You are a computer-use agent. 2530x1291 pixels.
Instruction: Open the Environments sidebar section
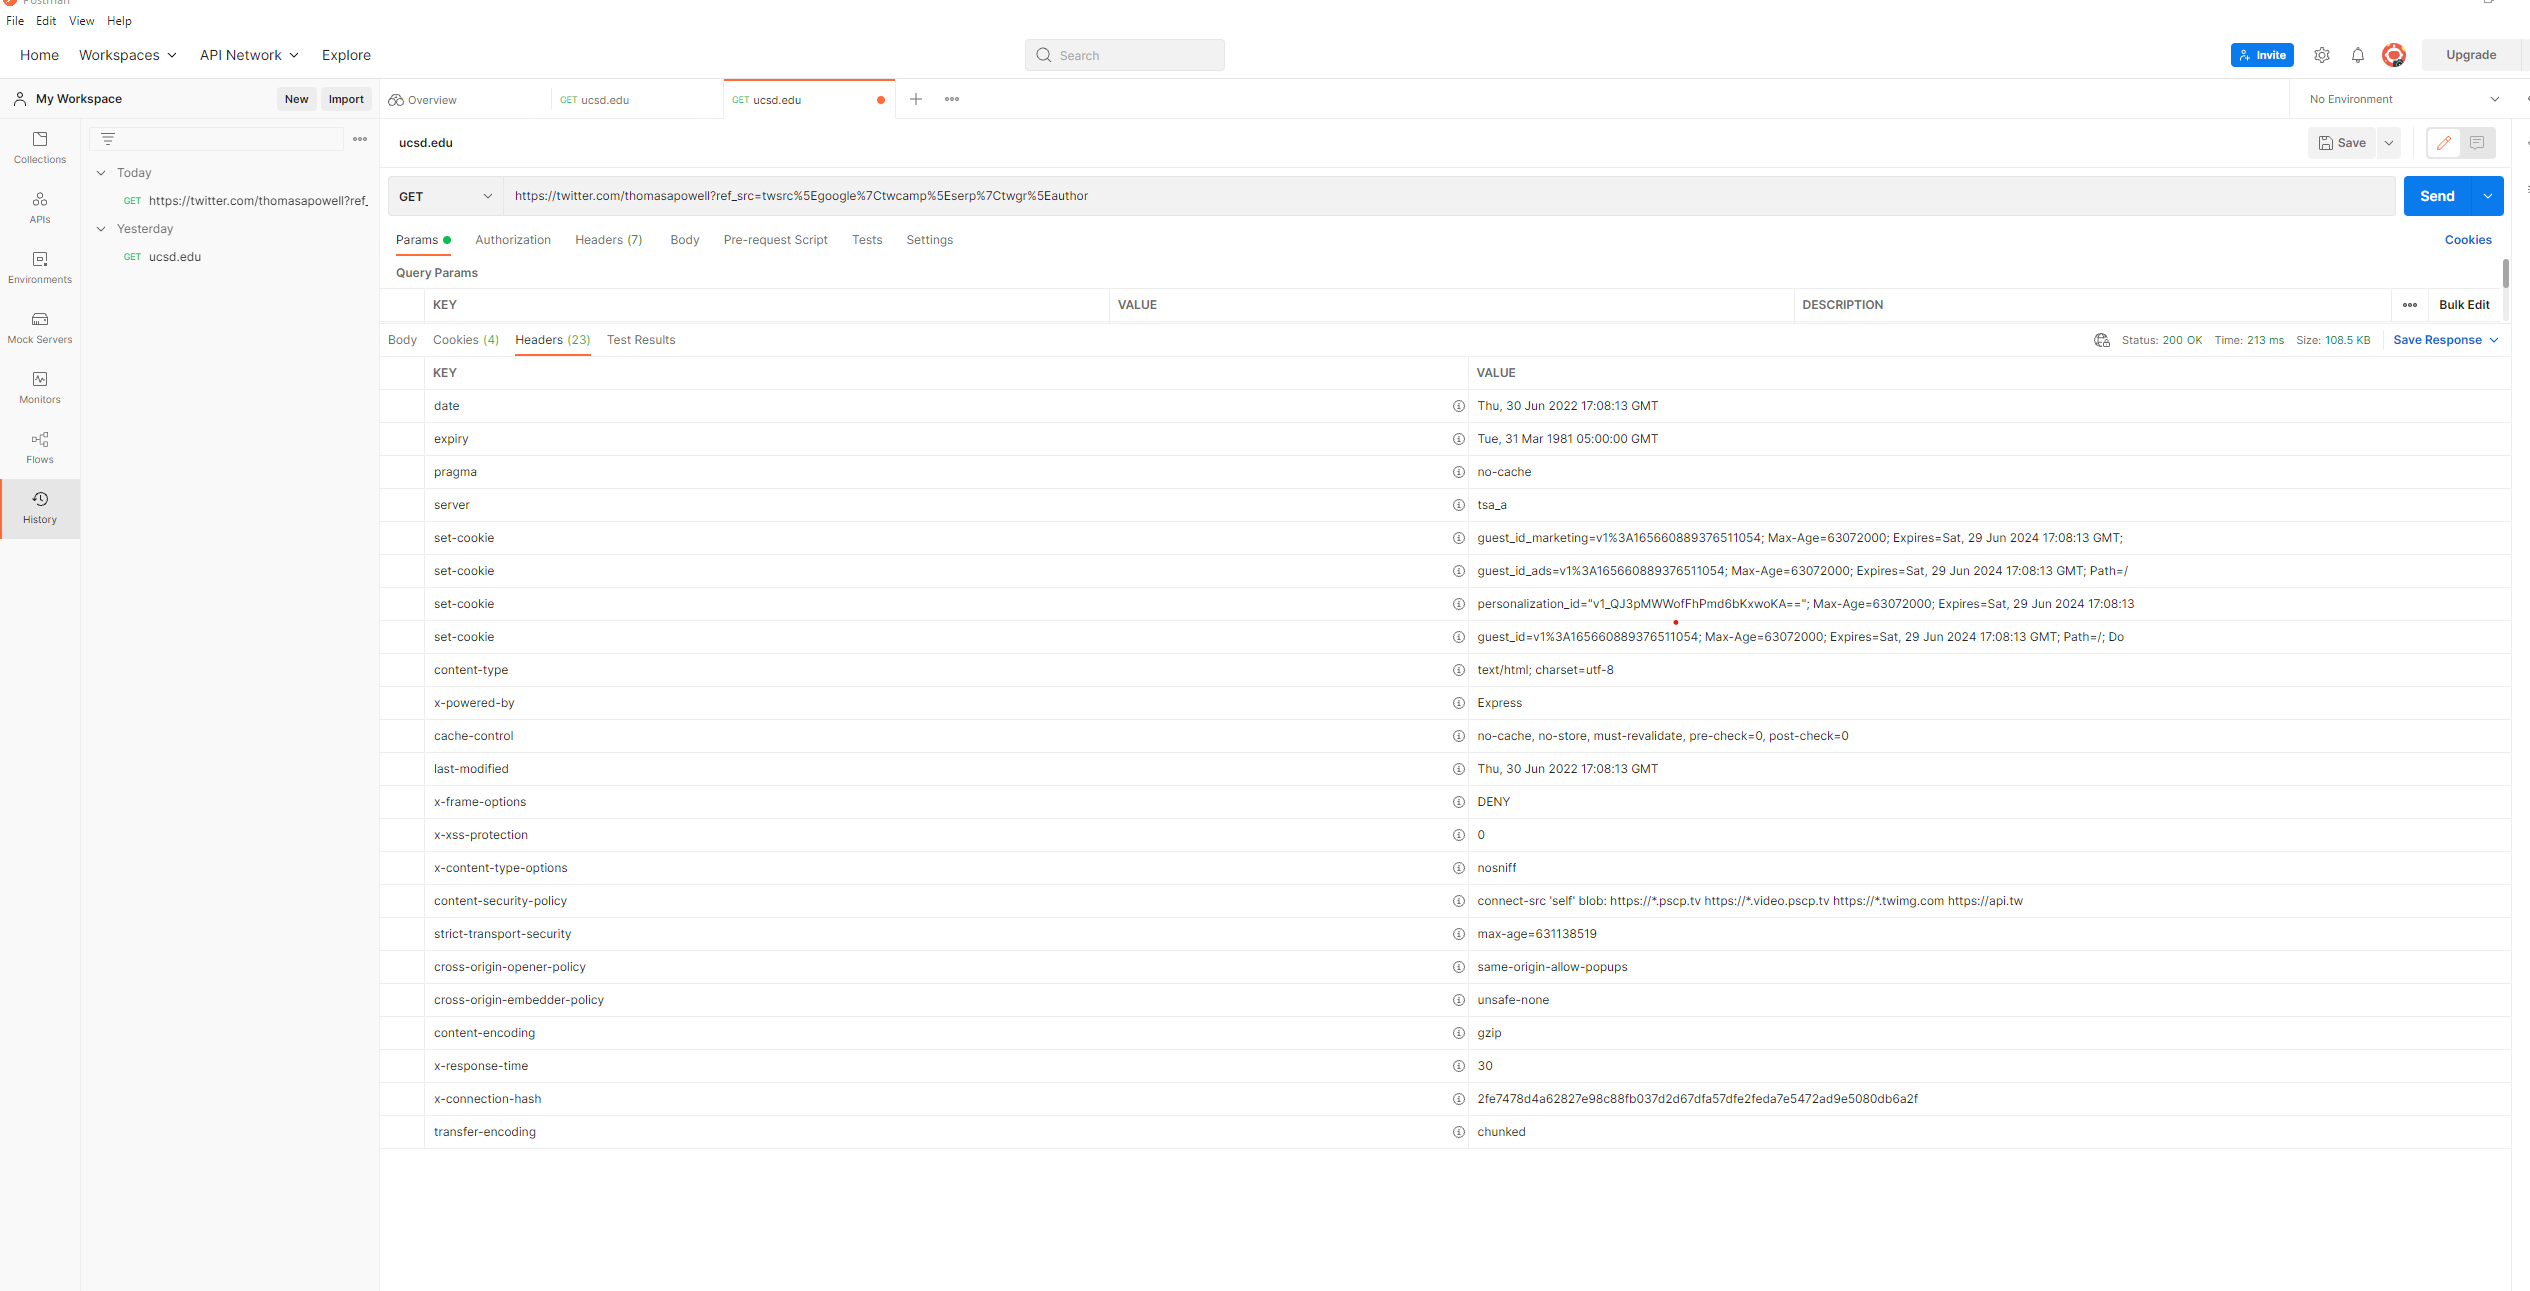(x=40, y=267)
